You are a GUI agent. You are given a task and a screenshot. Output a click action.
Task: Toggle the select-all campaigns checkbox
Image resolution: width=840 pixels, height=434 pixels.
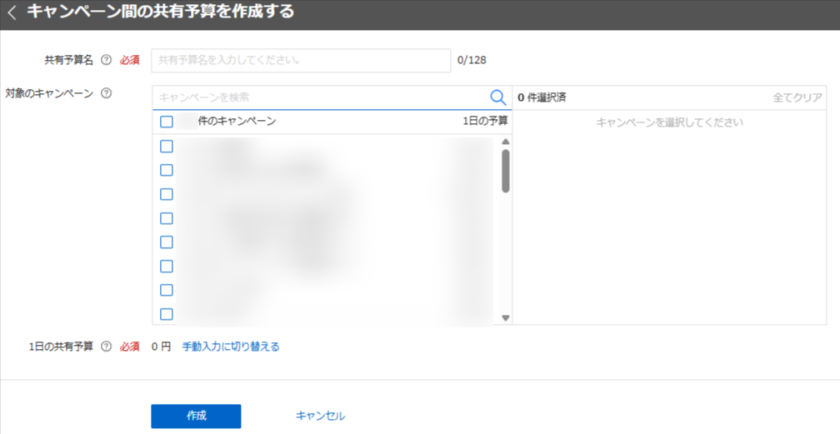[x=167, y=122]
